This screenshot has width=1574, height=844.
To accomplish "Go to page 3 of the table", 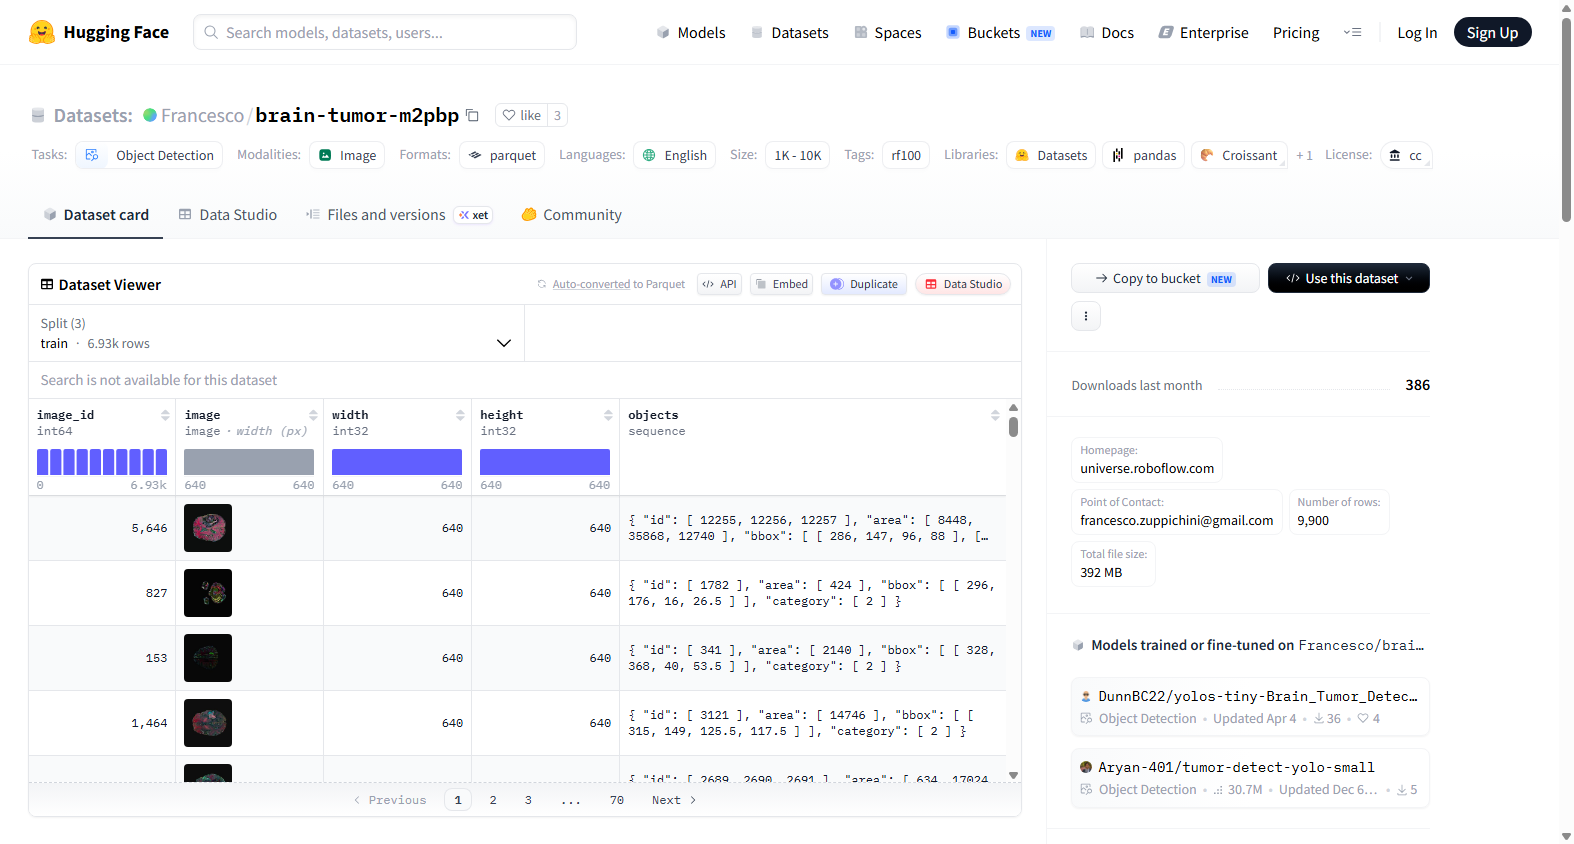I will [528, 800].
